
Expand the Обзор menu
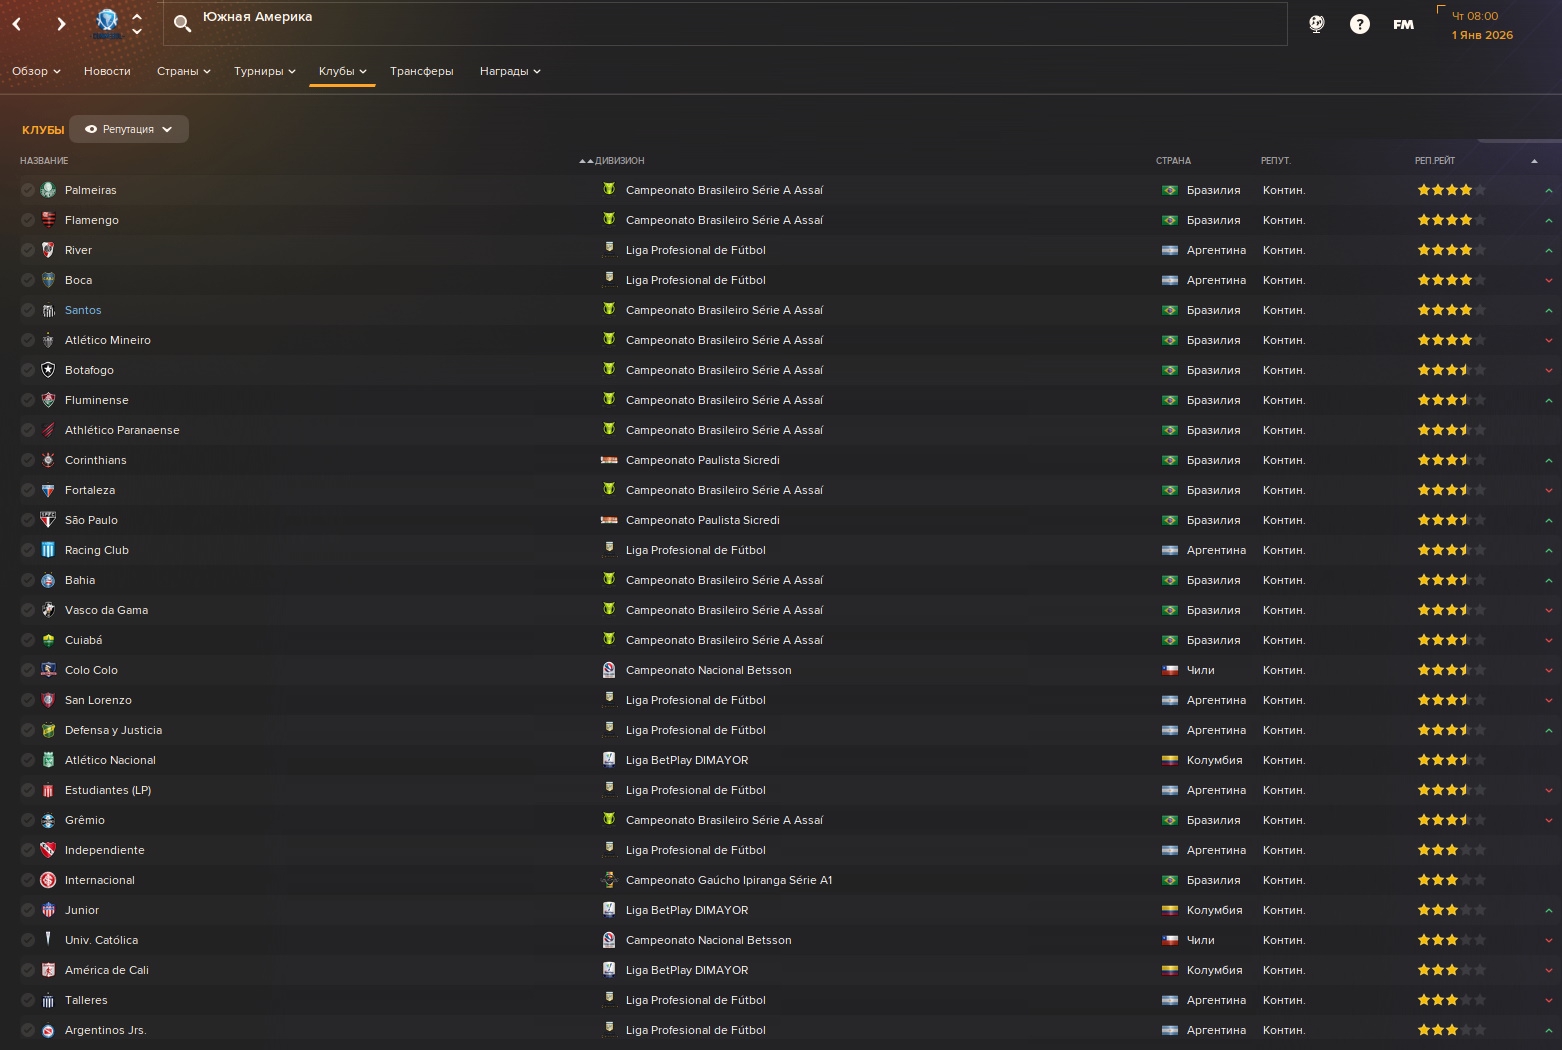(36, 71)
